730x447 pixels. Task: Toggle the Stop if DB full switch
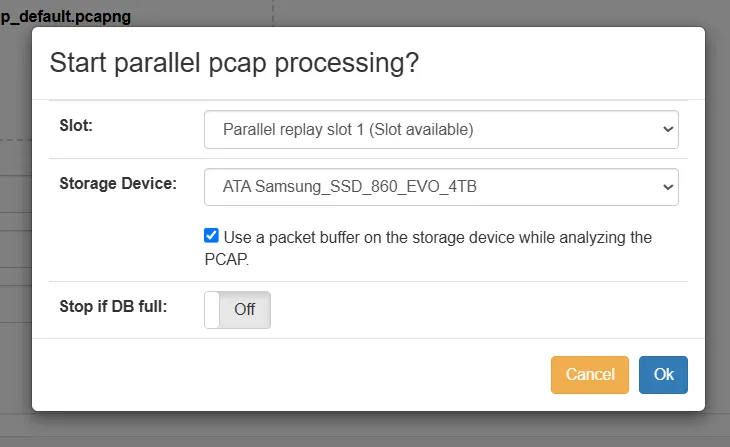[x=237, y=309]
